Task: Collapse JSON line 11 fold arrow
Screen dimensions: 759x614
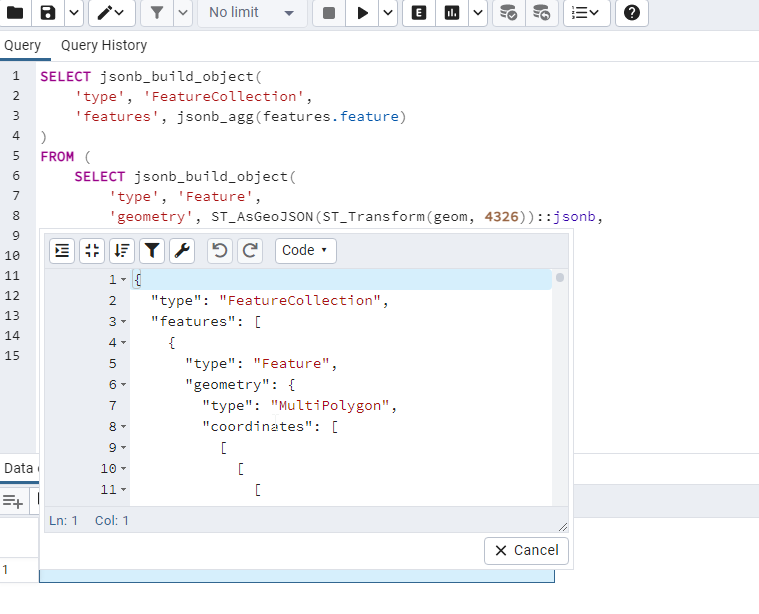Action: click(123, 490)
